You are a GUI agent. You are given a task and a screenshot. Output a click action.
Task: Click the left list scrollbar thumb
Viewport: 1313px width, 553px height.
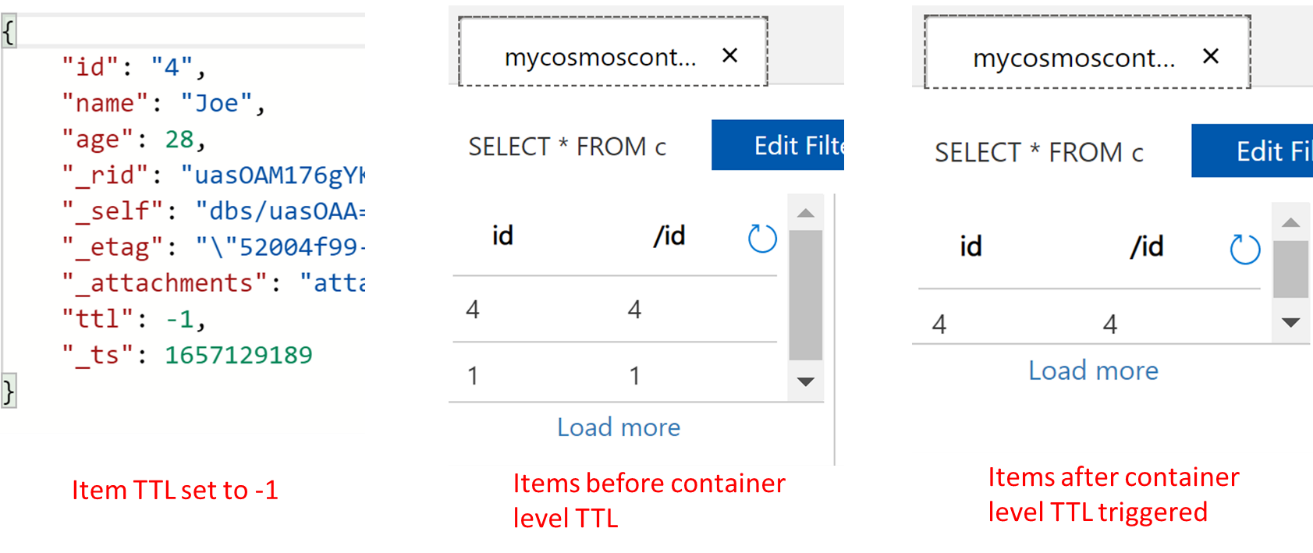[x=805, y=295]
